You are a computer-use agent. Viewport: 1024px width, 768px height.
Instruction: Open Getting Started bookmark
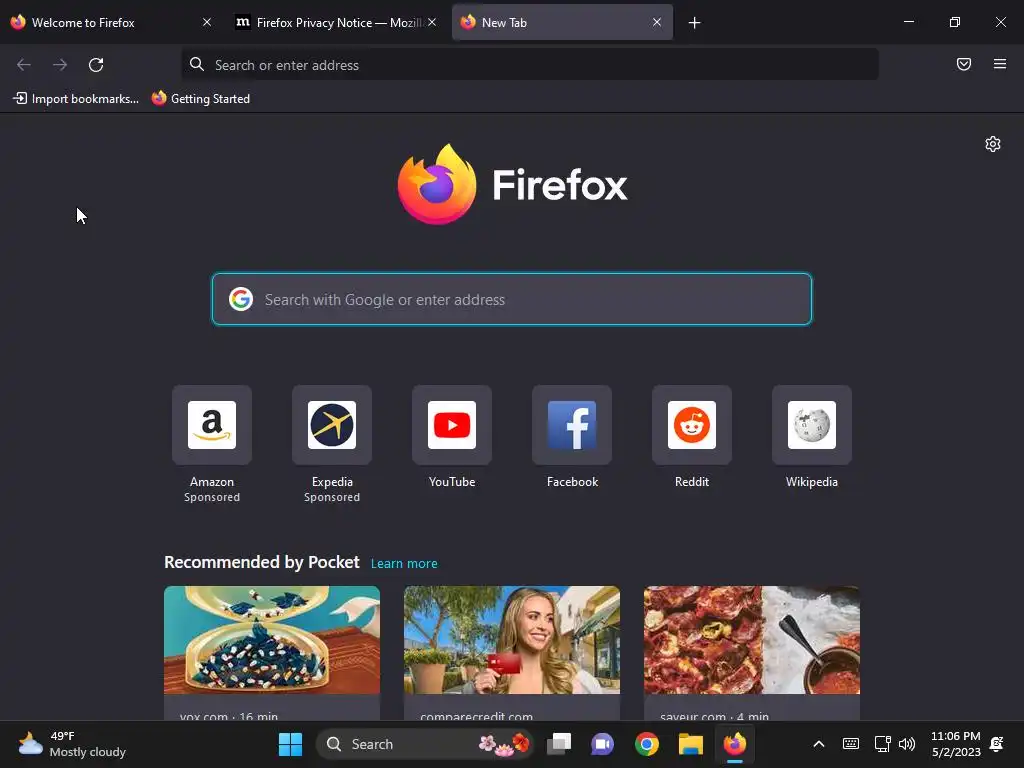tap(201, 99)
